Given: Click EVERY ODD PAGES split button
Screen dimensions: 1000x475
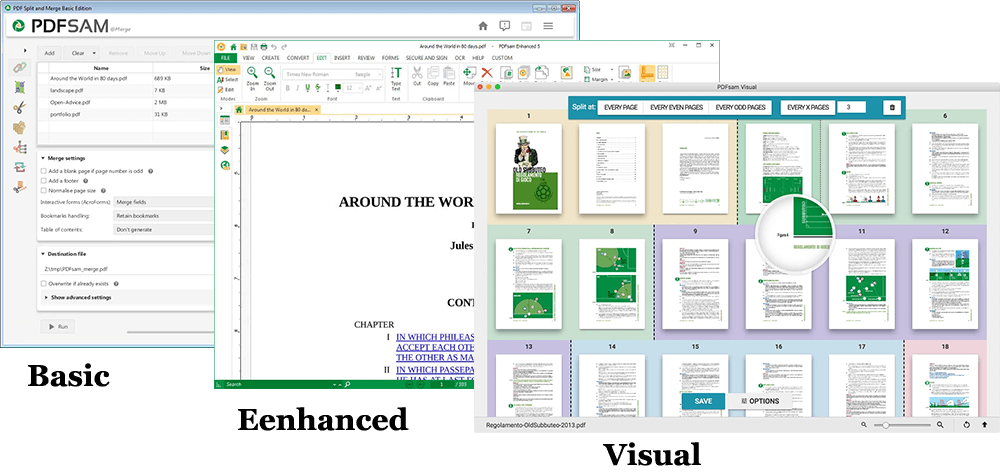Looking at the screenshot, I should tap(740, 107).
